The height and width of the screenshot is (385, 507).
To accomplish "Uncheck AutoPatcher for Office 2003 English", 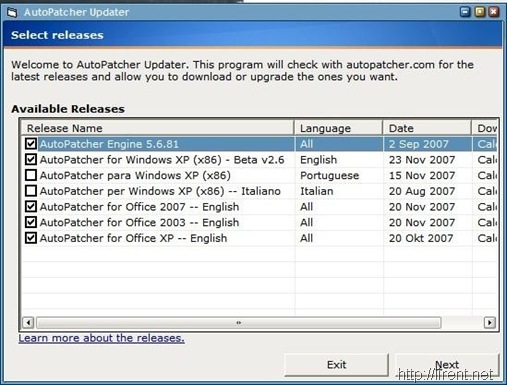I will tap(31, 222).
